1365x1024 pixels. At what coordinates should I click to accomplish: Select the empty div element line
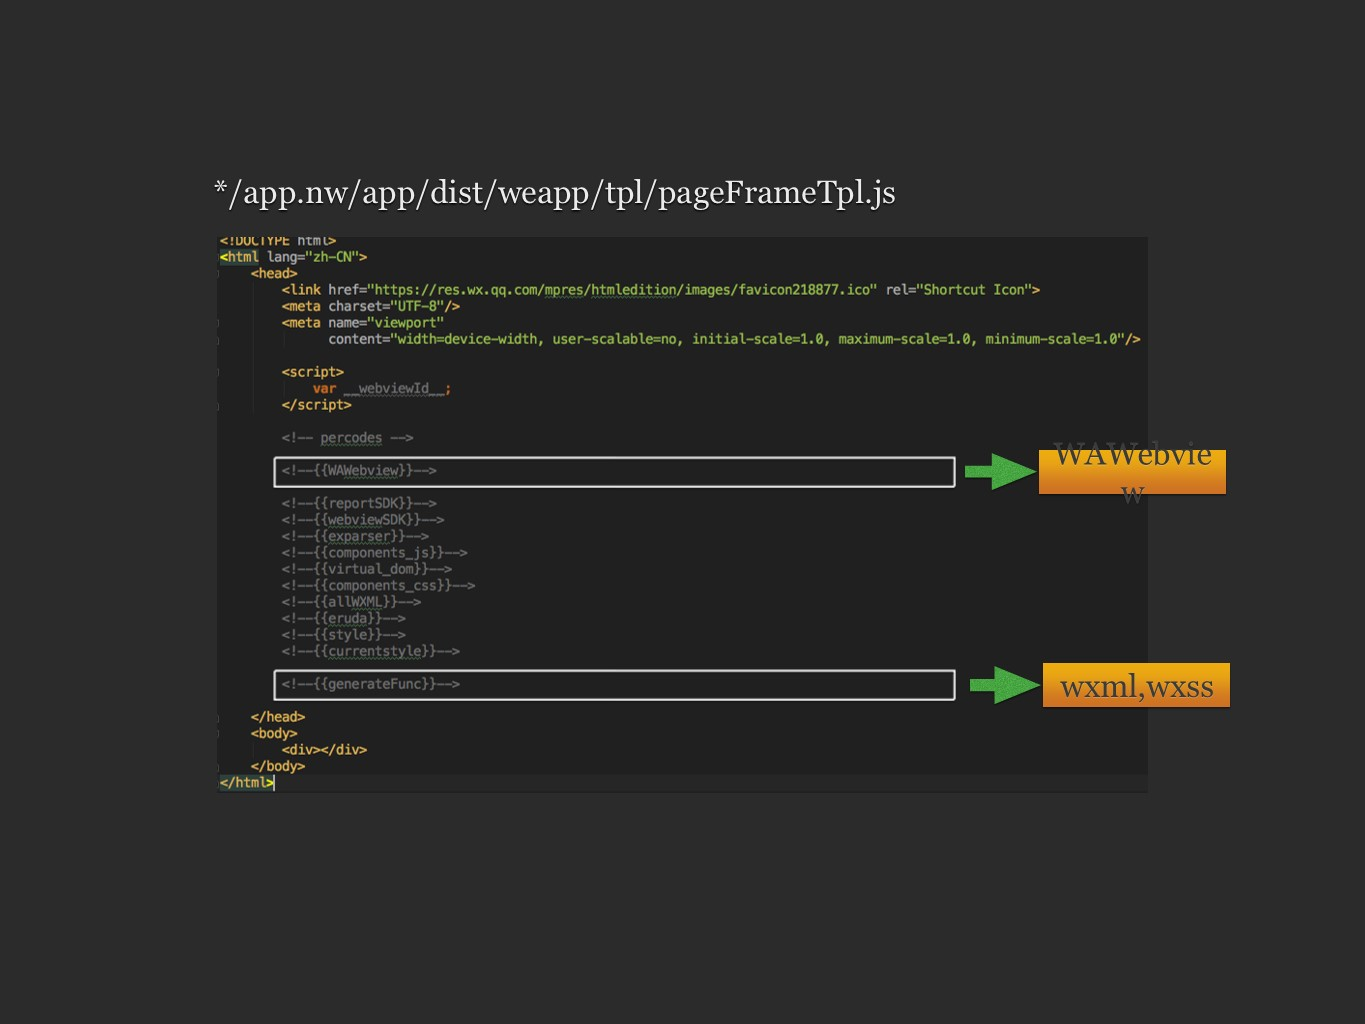click(324, 750)
